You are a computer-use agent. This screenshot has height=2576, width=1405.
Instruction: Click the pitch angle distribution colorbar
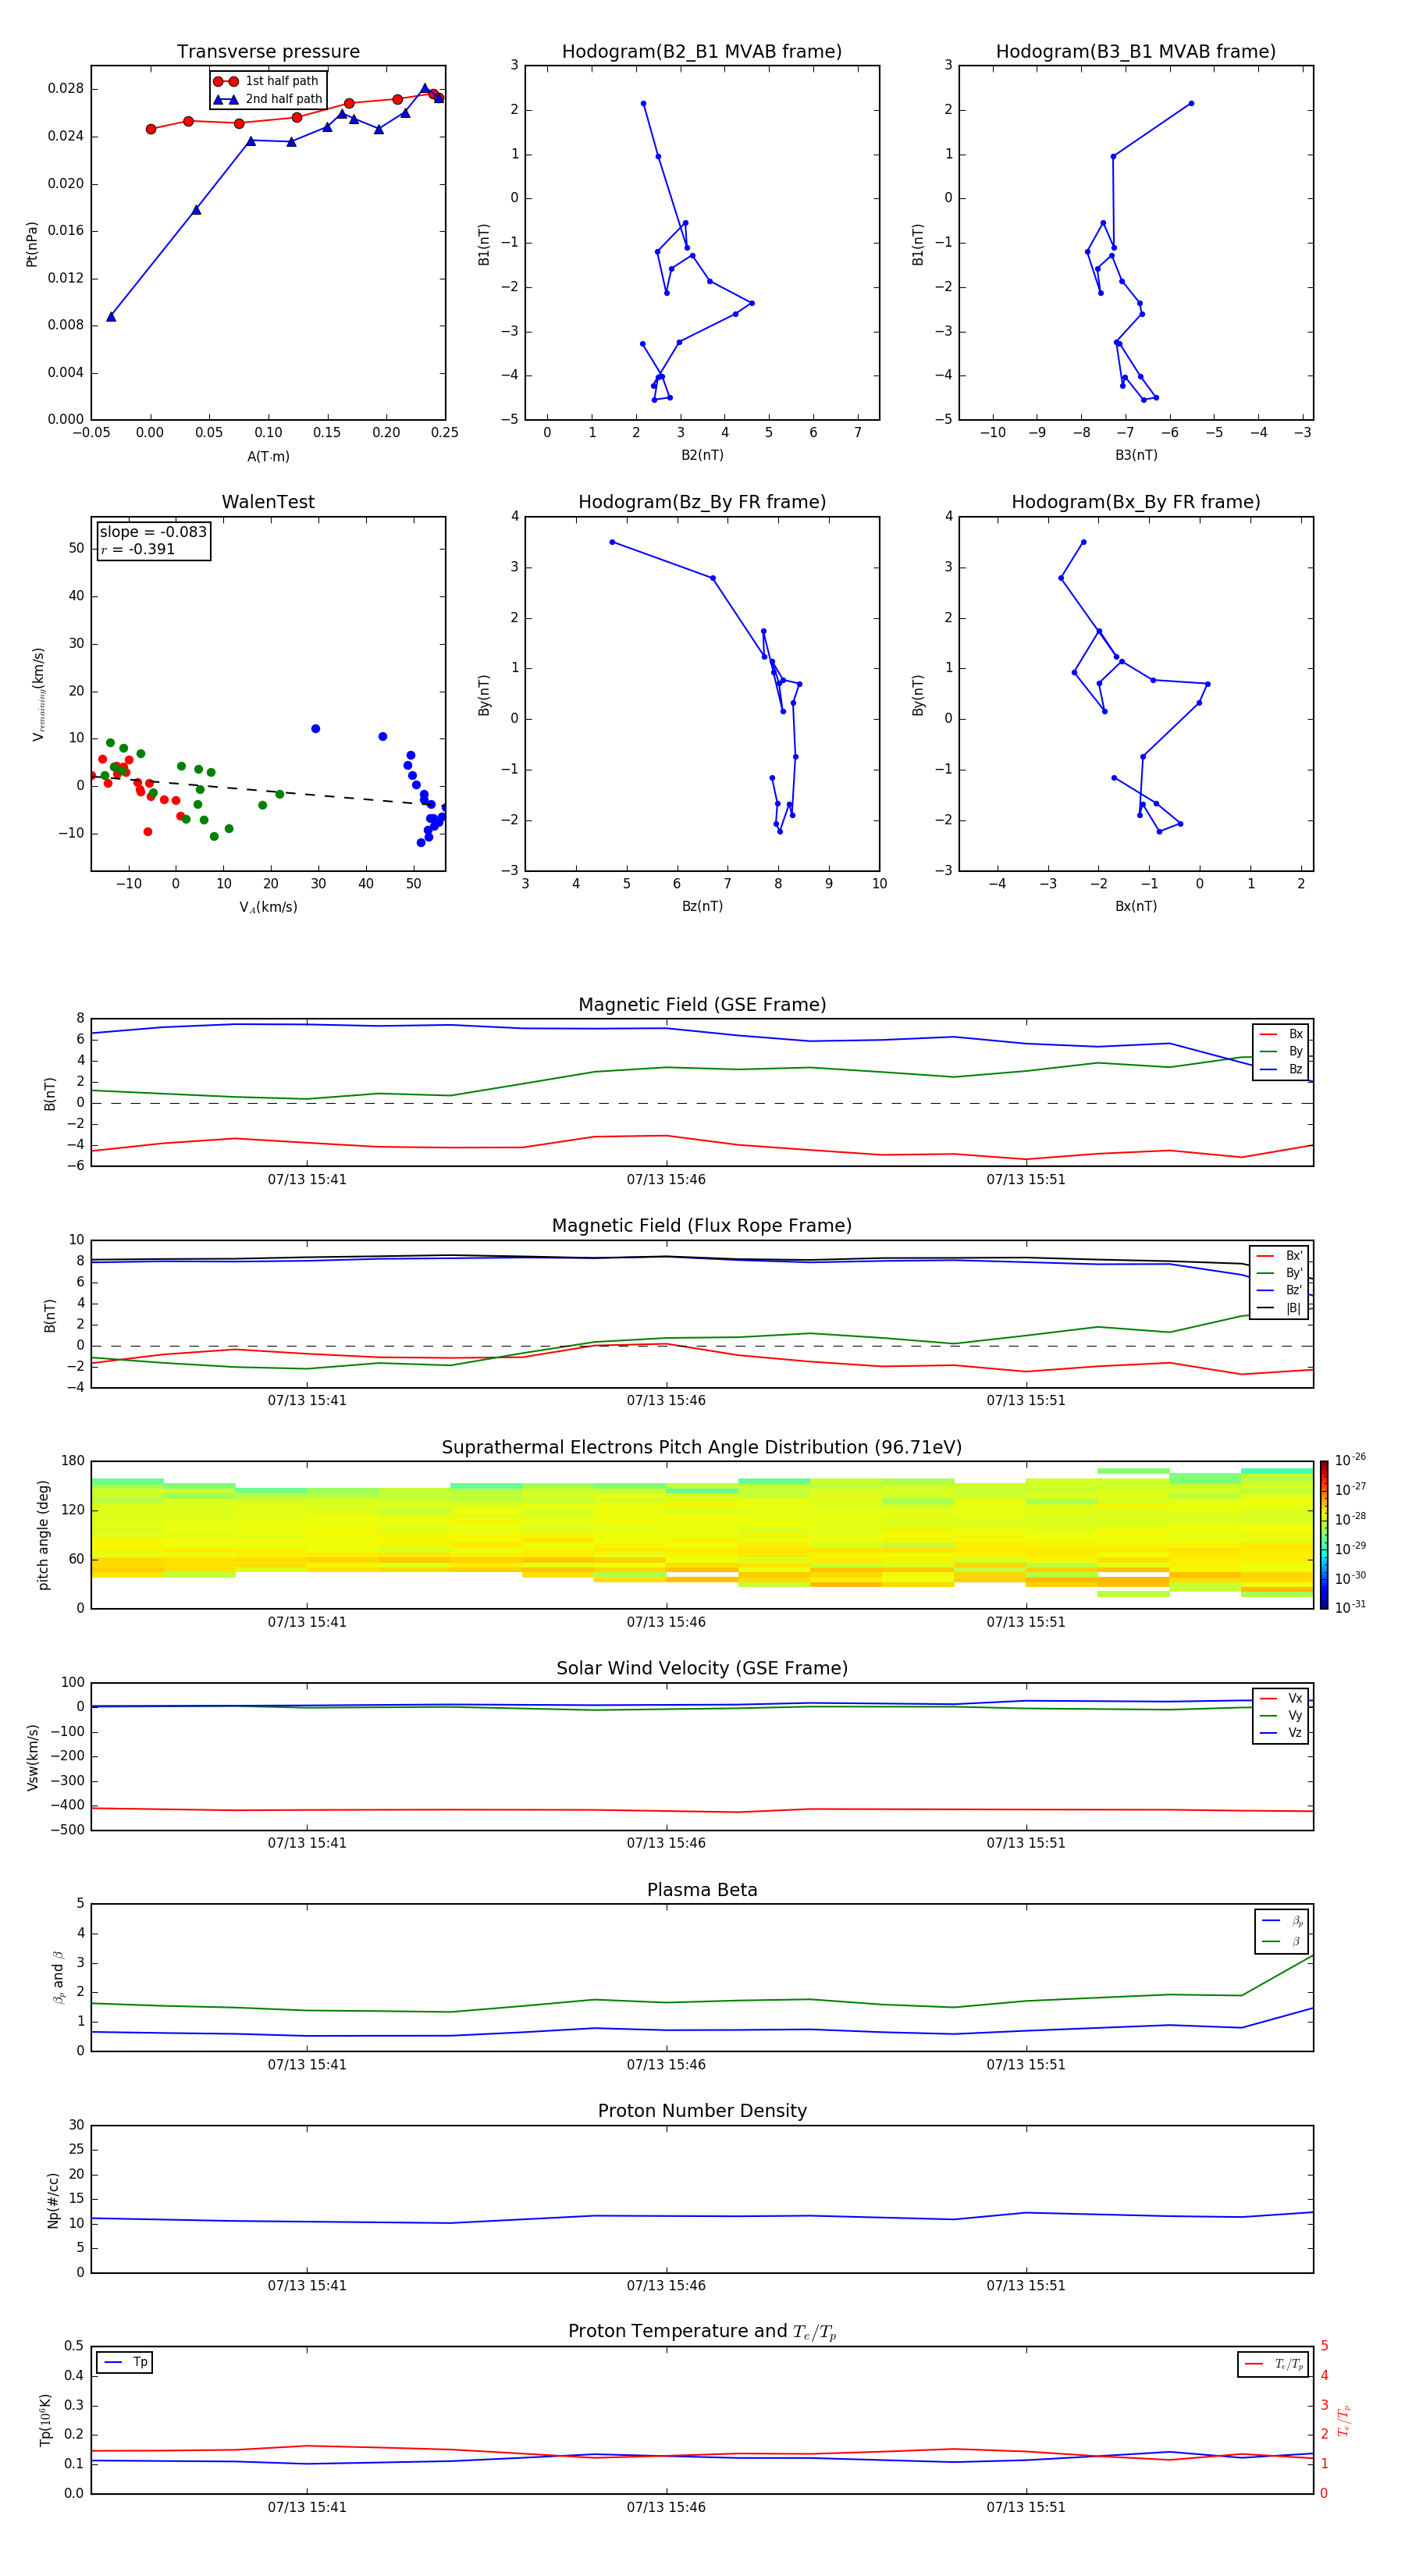tap(1324, 1535)
